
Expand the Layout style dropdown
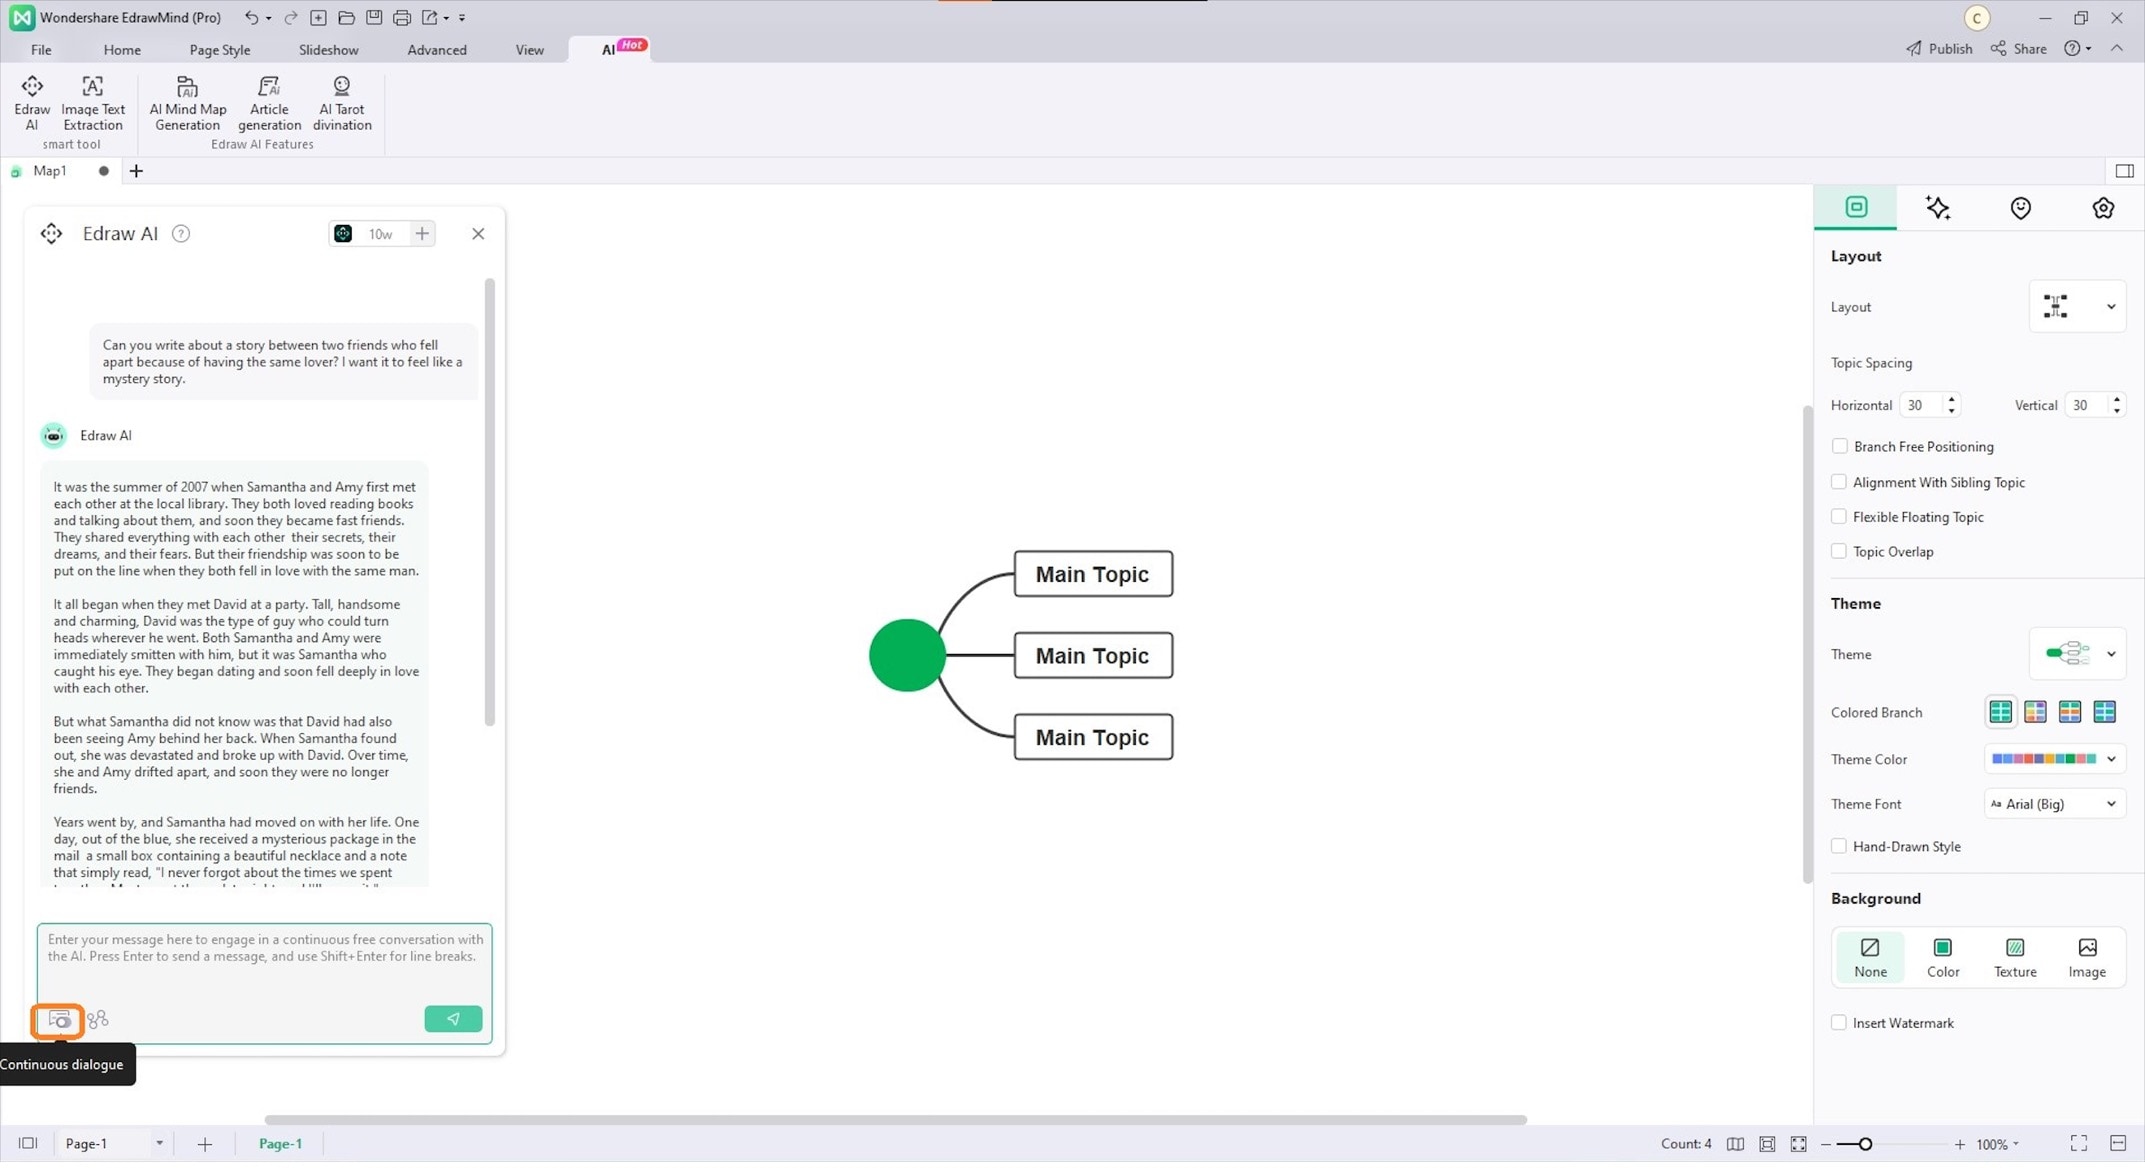pos(2110,306)
